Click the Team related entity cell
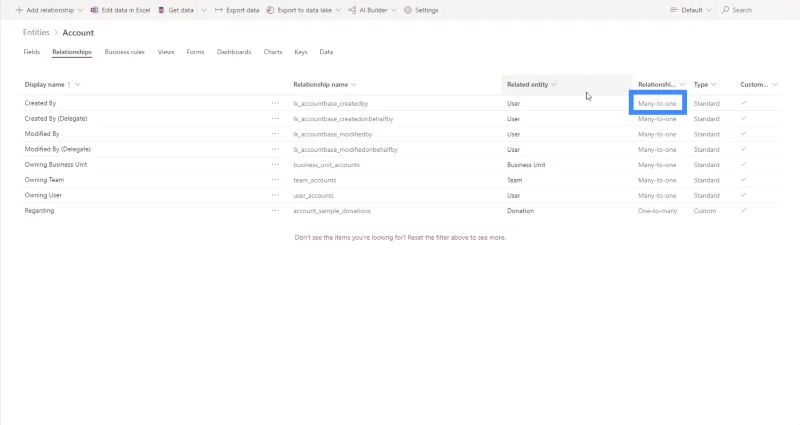The width and height of the screenshot is (800, 425). (x=514, y=180)
